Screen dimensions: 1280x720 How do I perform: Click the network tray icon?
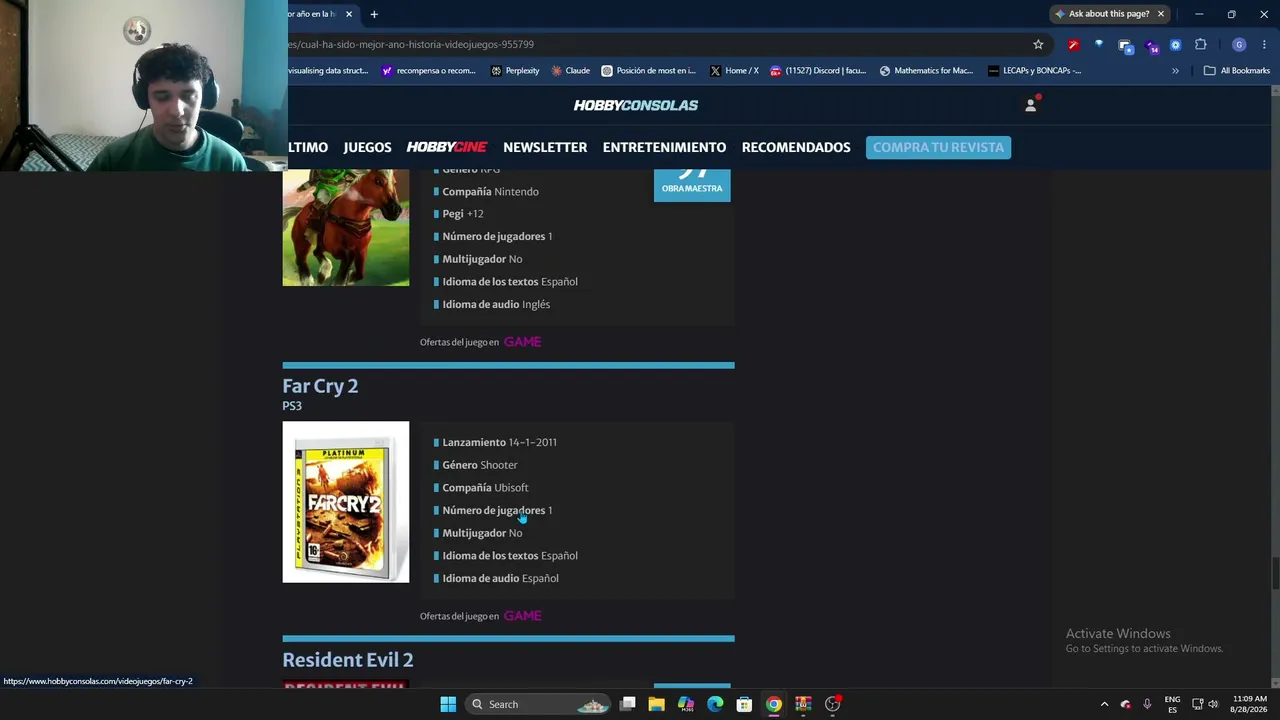(x=1198, y=704)
